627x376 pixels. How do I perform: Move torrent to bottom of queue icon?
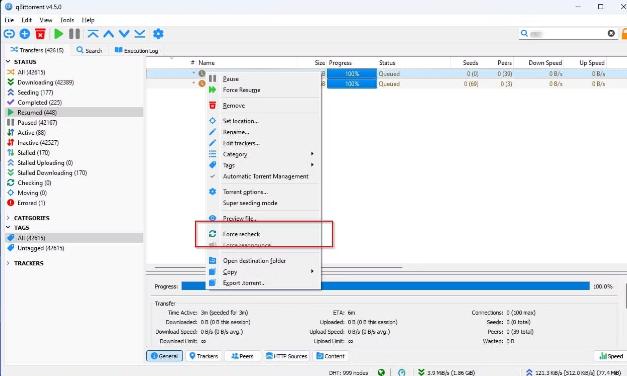point(140,34)
